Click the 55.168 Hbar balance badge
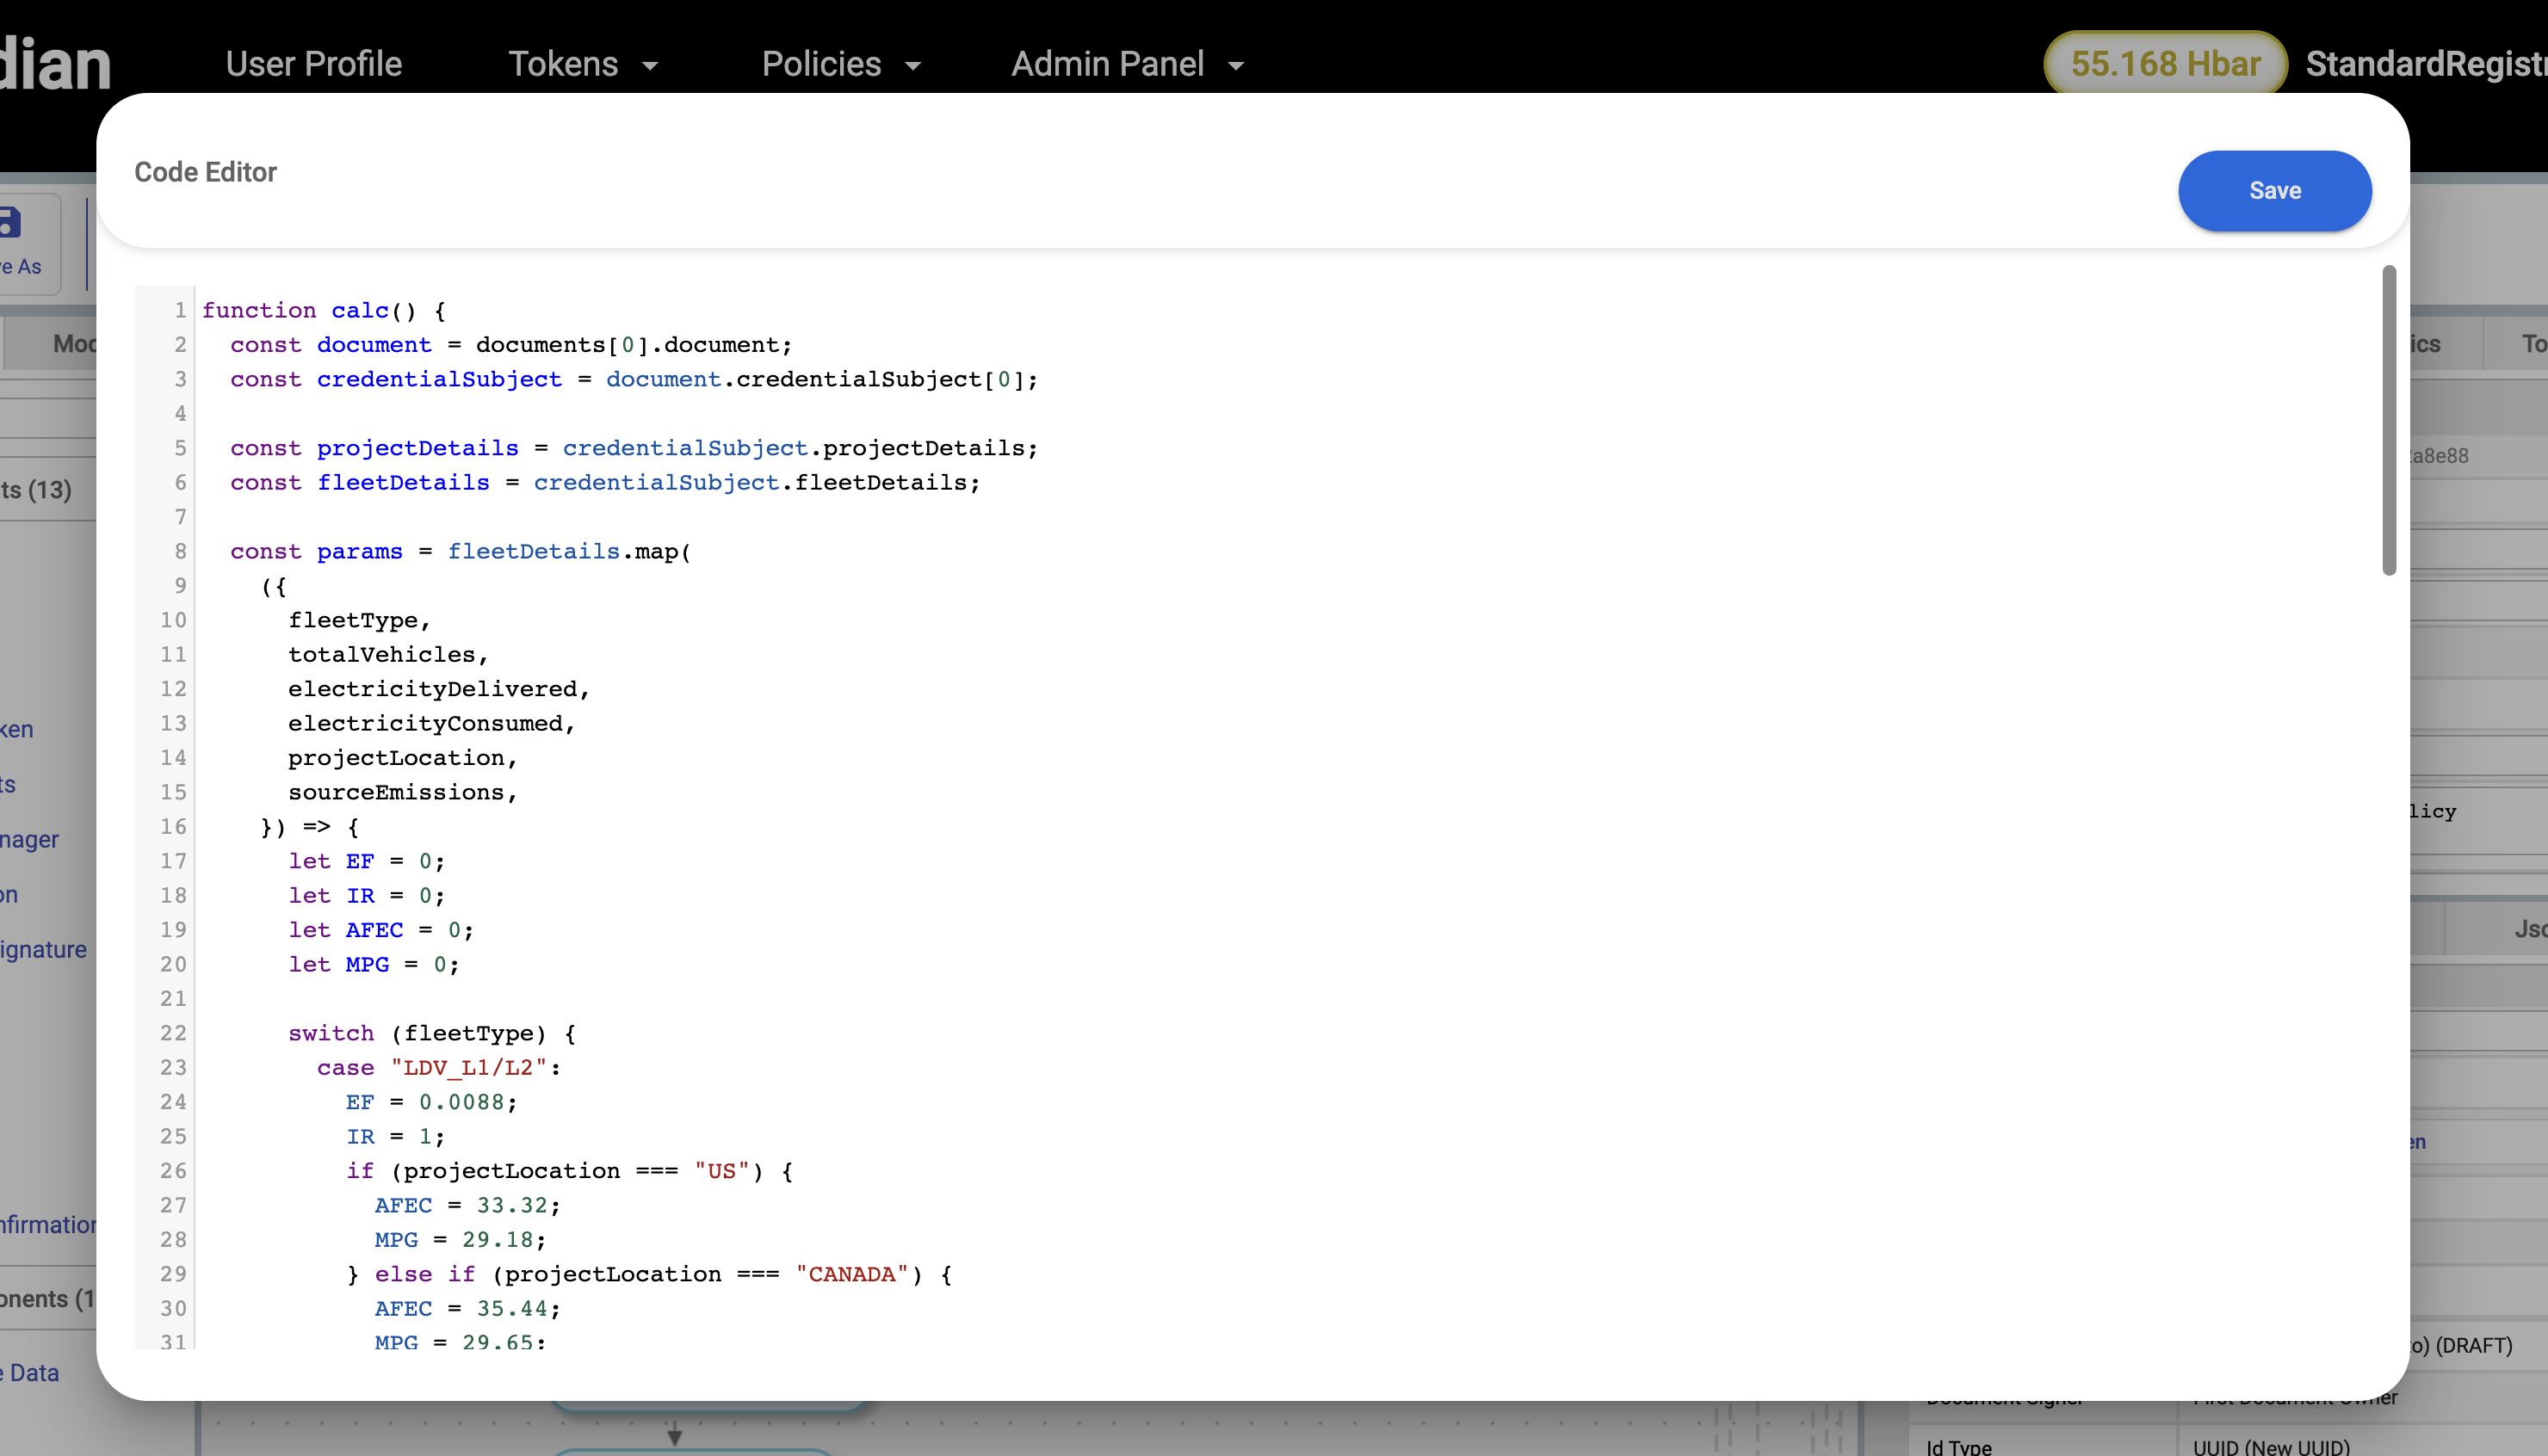This screenshot has height=1456, width=2548. [x=2165, y=64]
